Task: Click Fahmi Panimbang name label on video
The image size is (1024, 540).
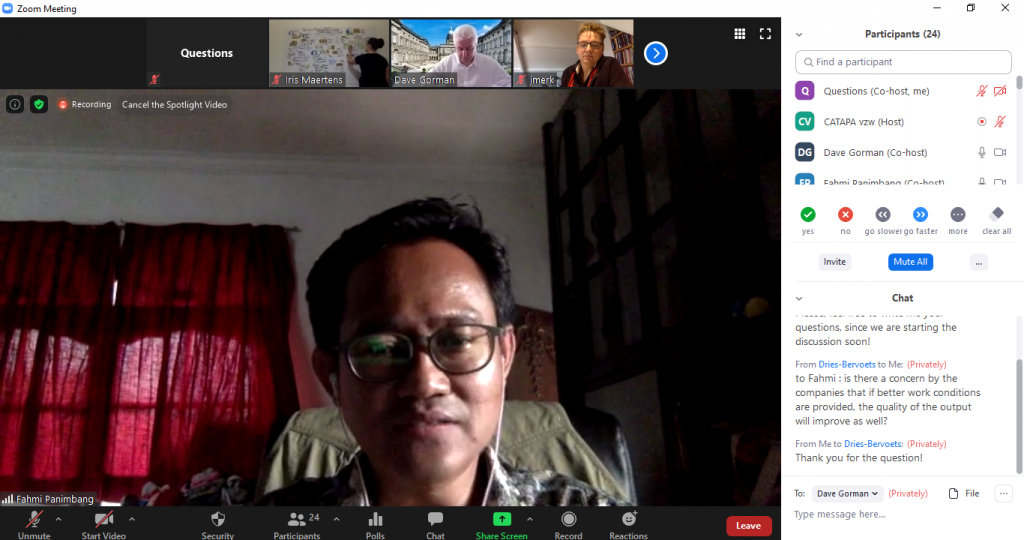Action: pyautogui.click(x=55, y=499)
